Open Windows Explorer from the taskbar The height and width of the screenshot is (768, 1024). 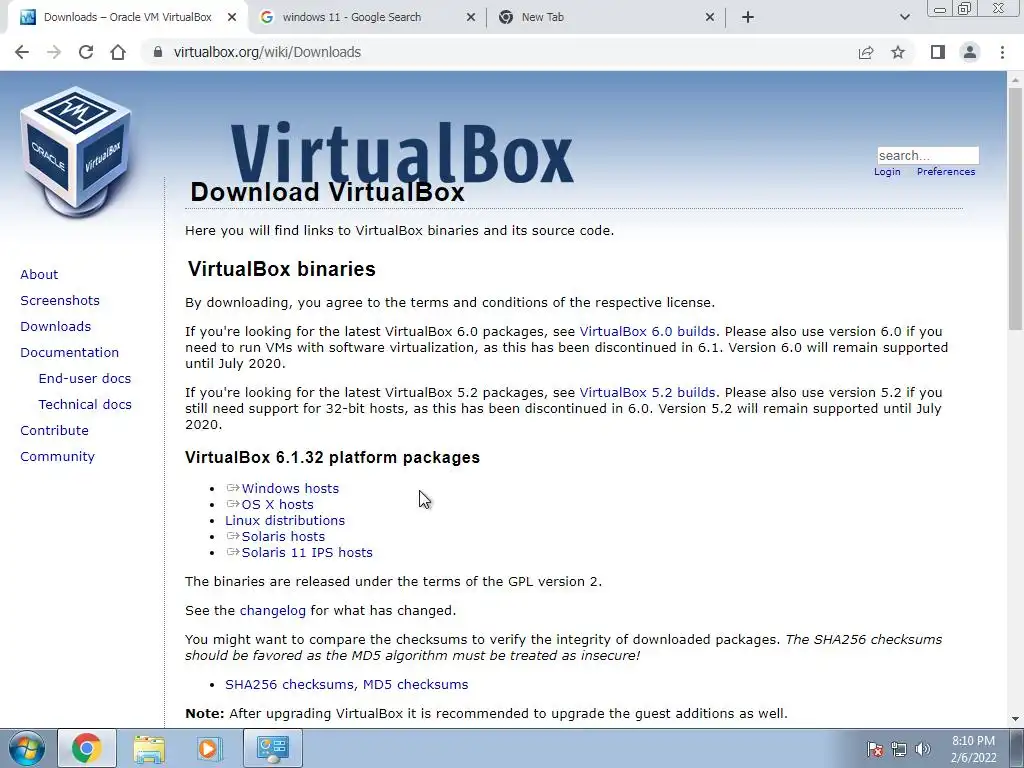(x=149, y=748)
